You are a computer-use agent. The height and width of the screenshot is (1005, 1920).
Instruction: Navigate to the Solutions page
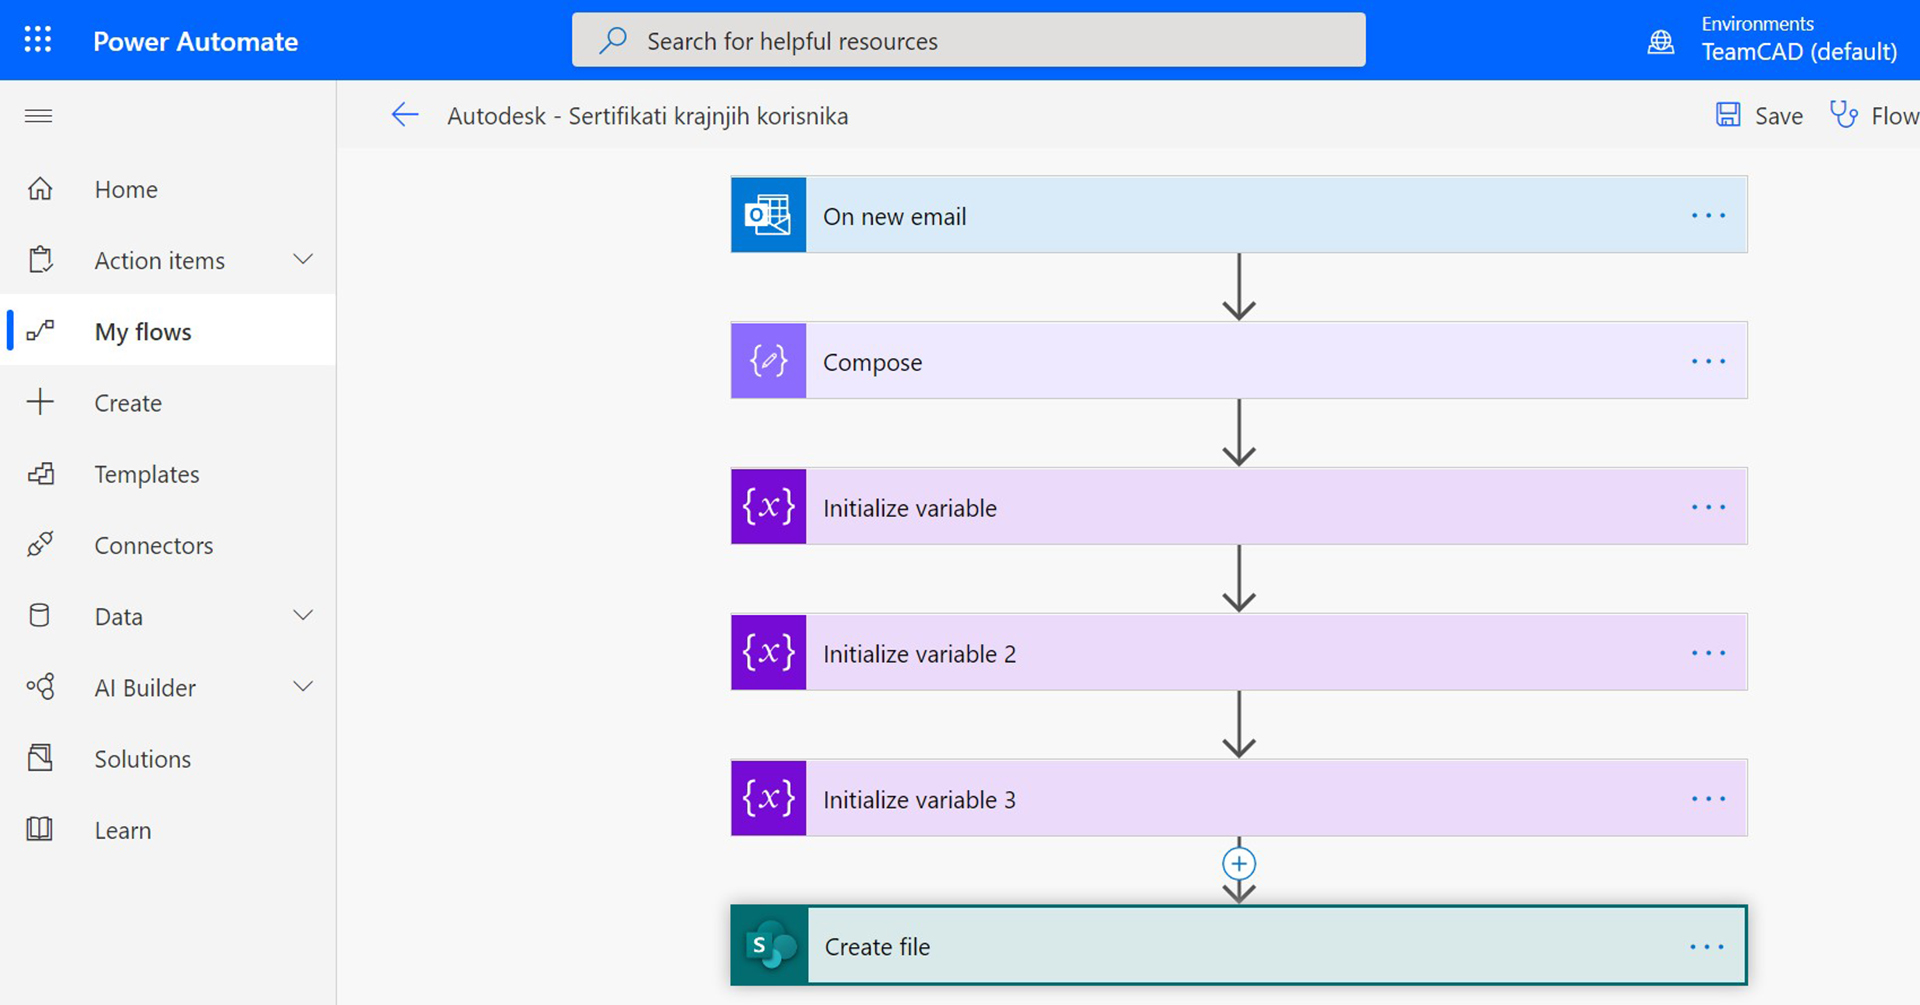click(x=142, y=759)
